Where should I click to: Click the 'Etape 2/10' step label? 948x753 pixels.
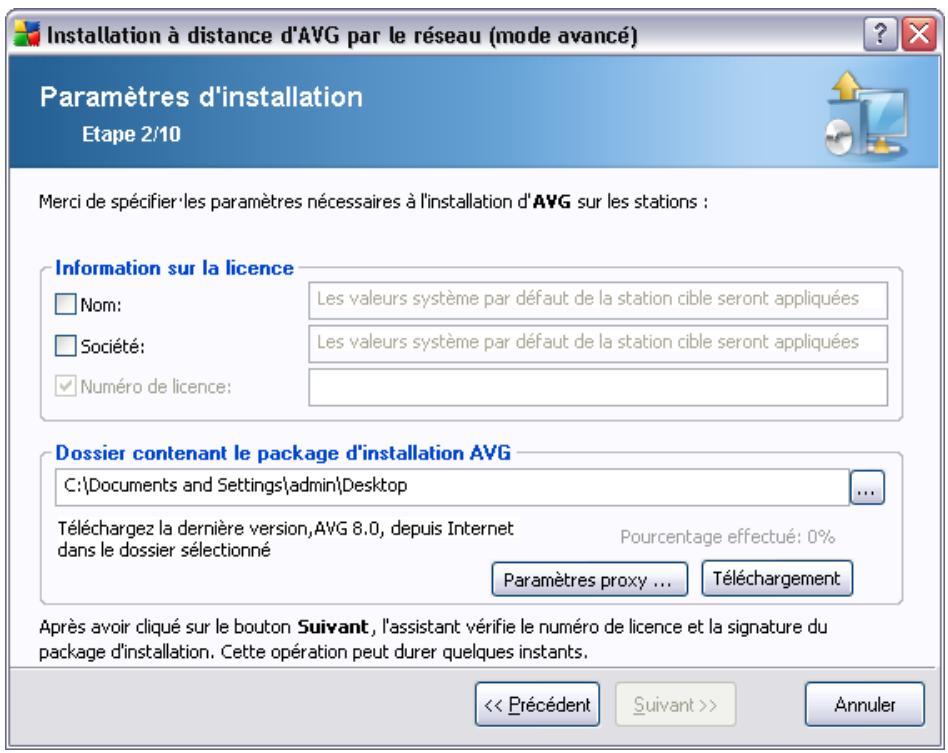(x=131, y=134)
